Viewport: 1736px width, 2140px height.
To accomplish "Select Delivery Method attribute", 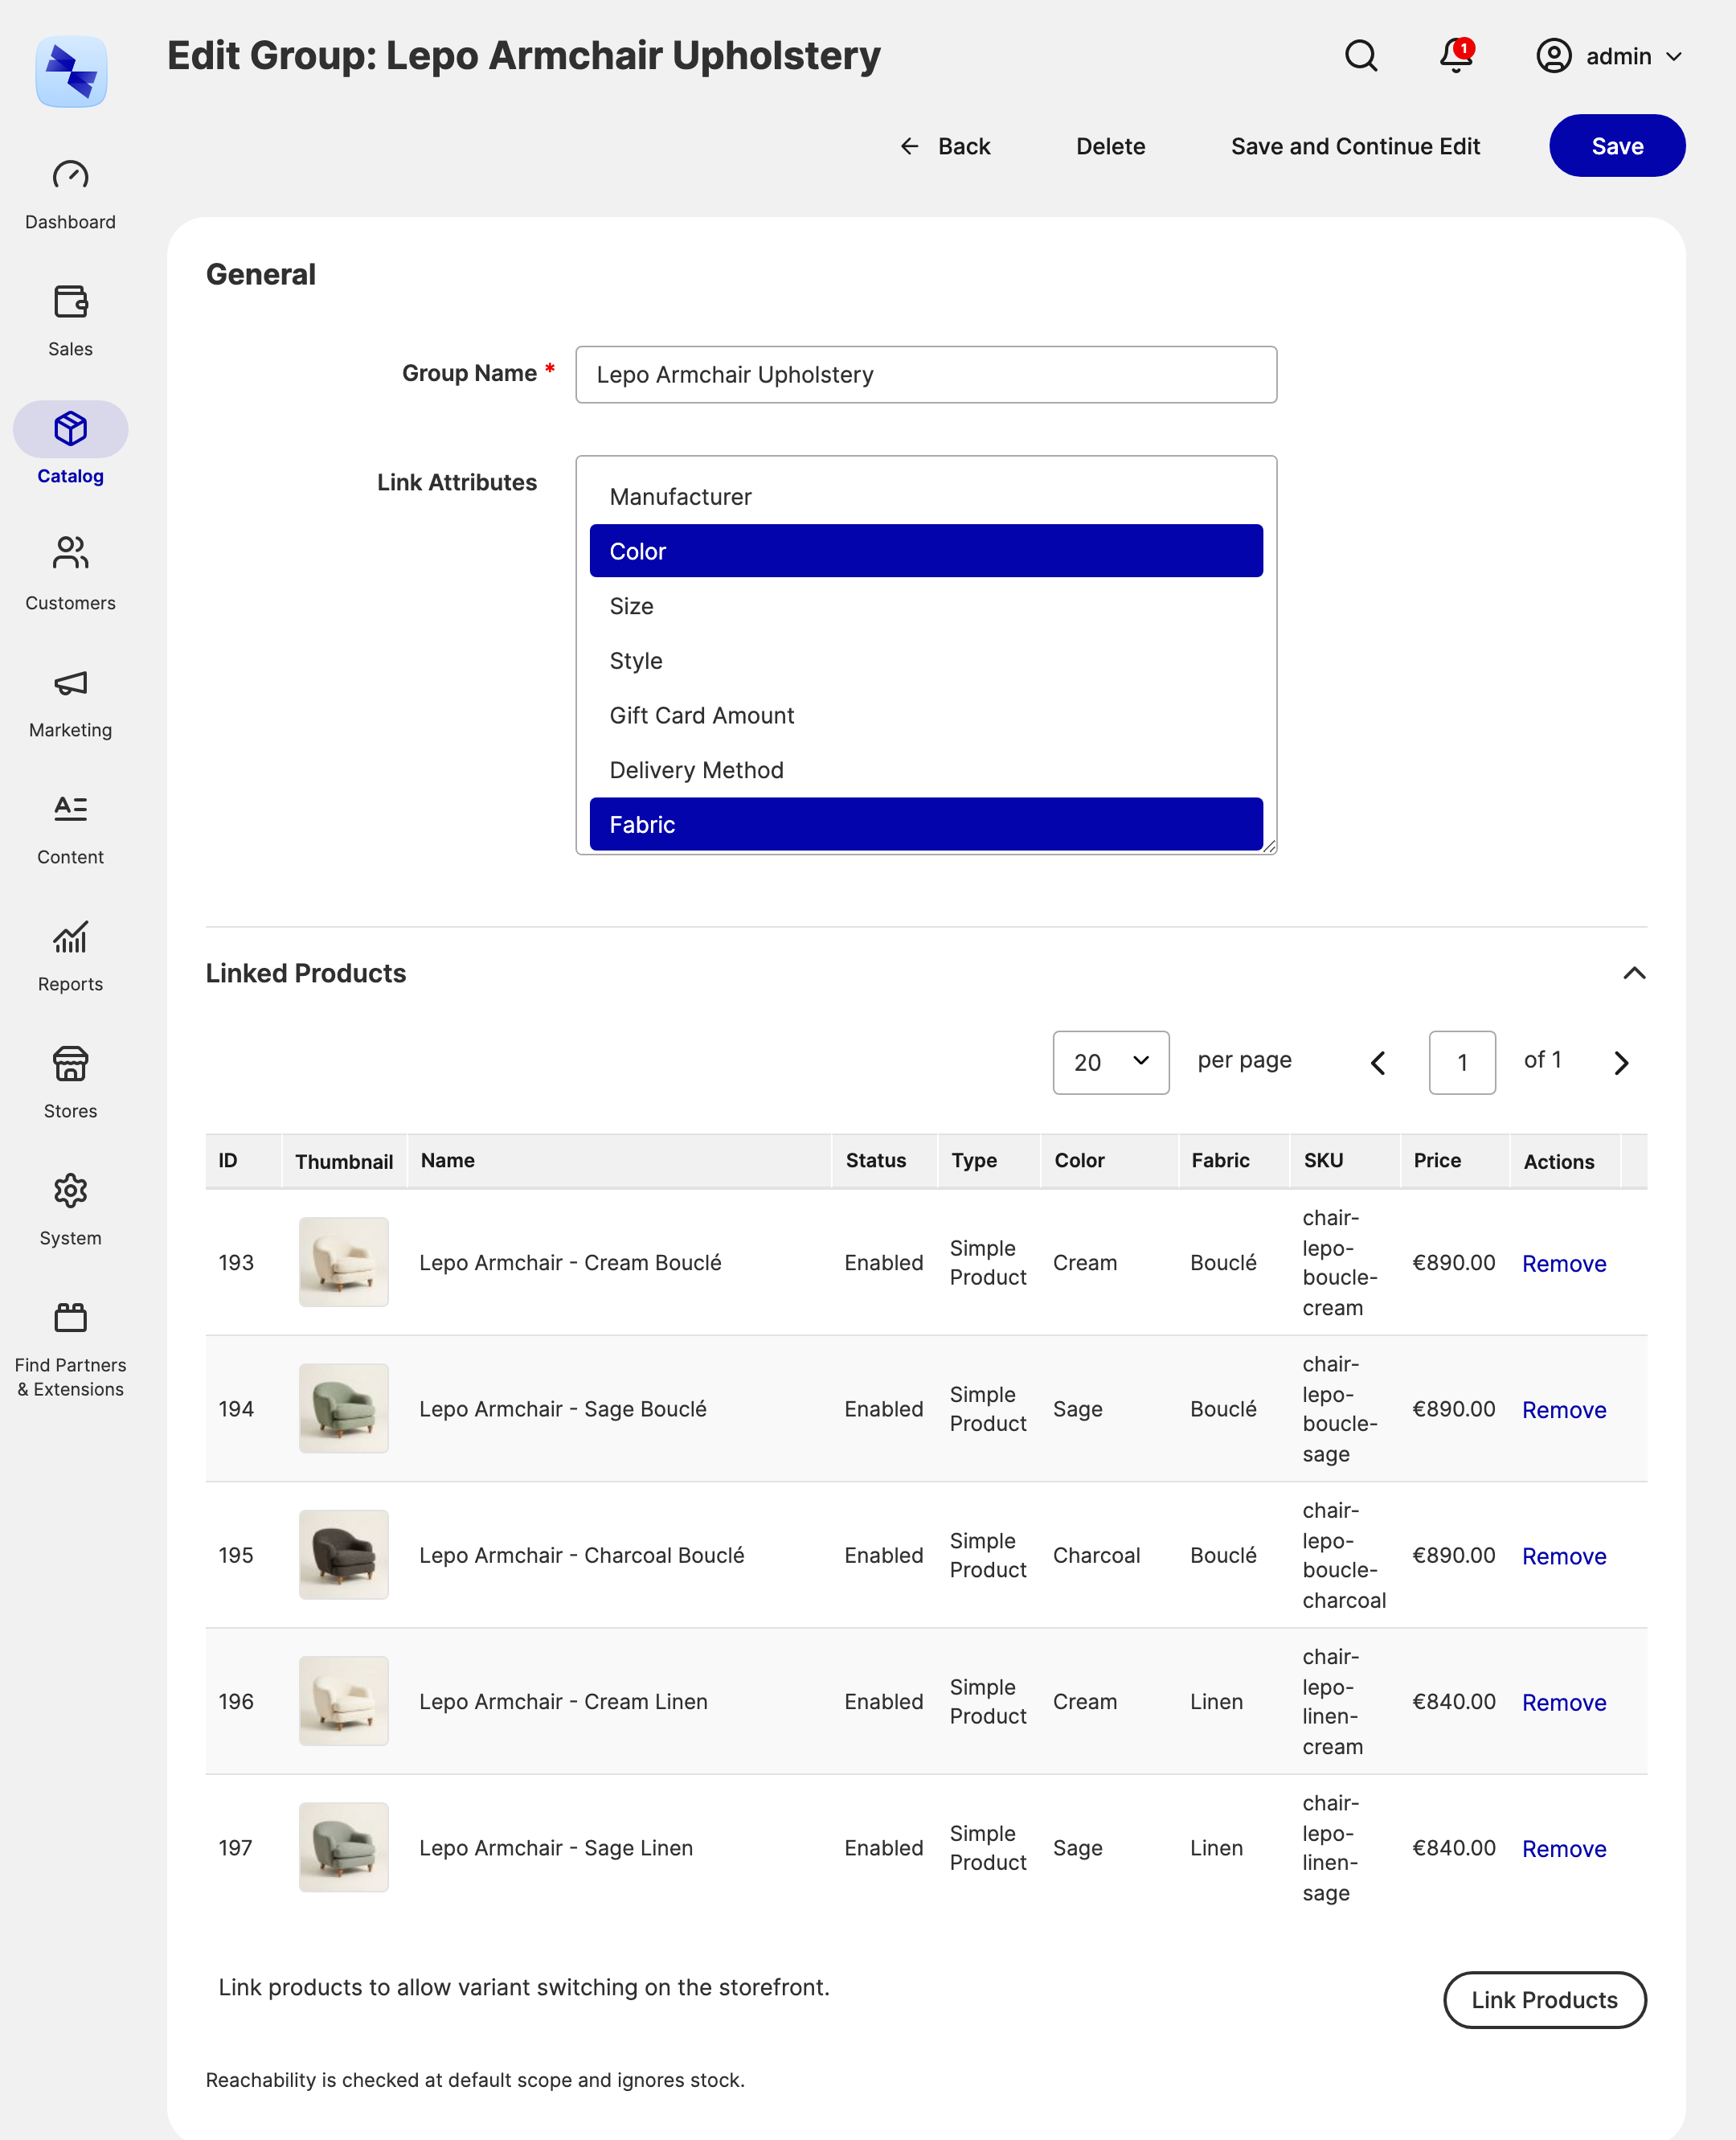I will 926,770.
